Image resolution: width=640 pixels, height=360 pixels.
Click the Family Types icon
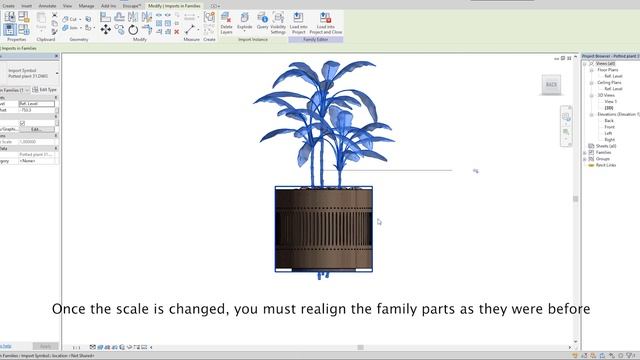click(x=24, y=29)
